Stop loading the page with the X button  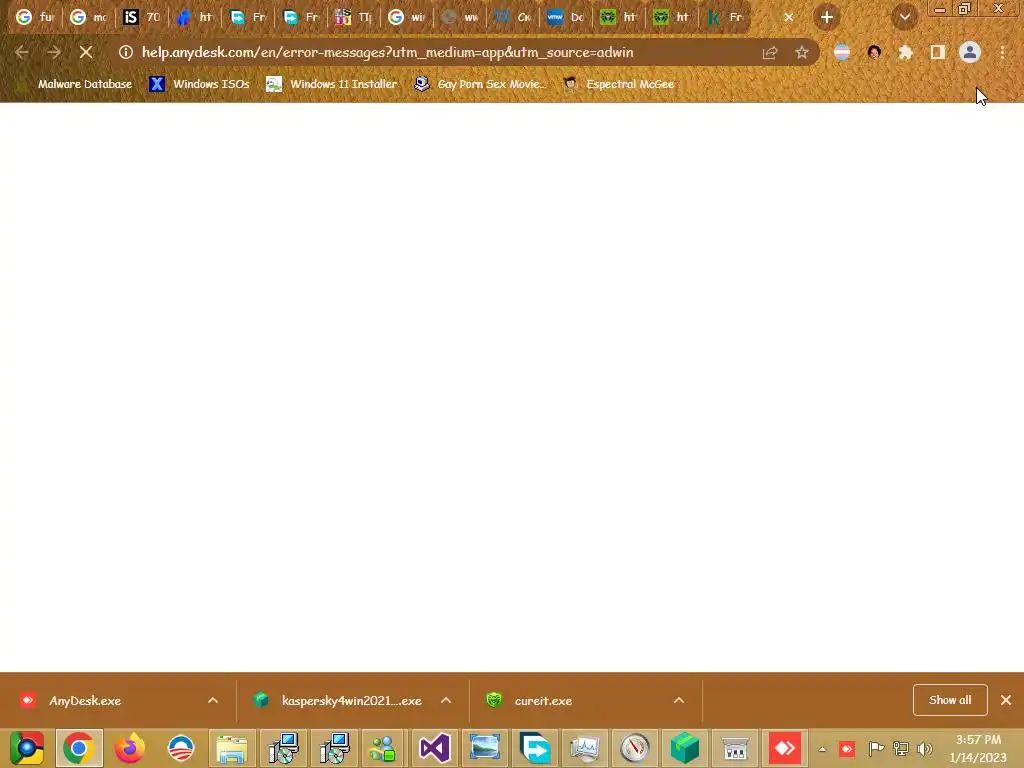point(86,52)
